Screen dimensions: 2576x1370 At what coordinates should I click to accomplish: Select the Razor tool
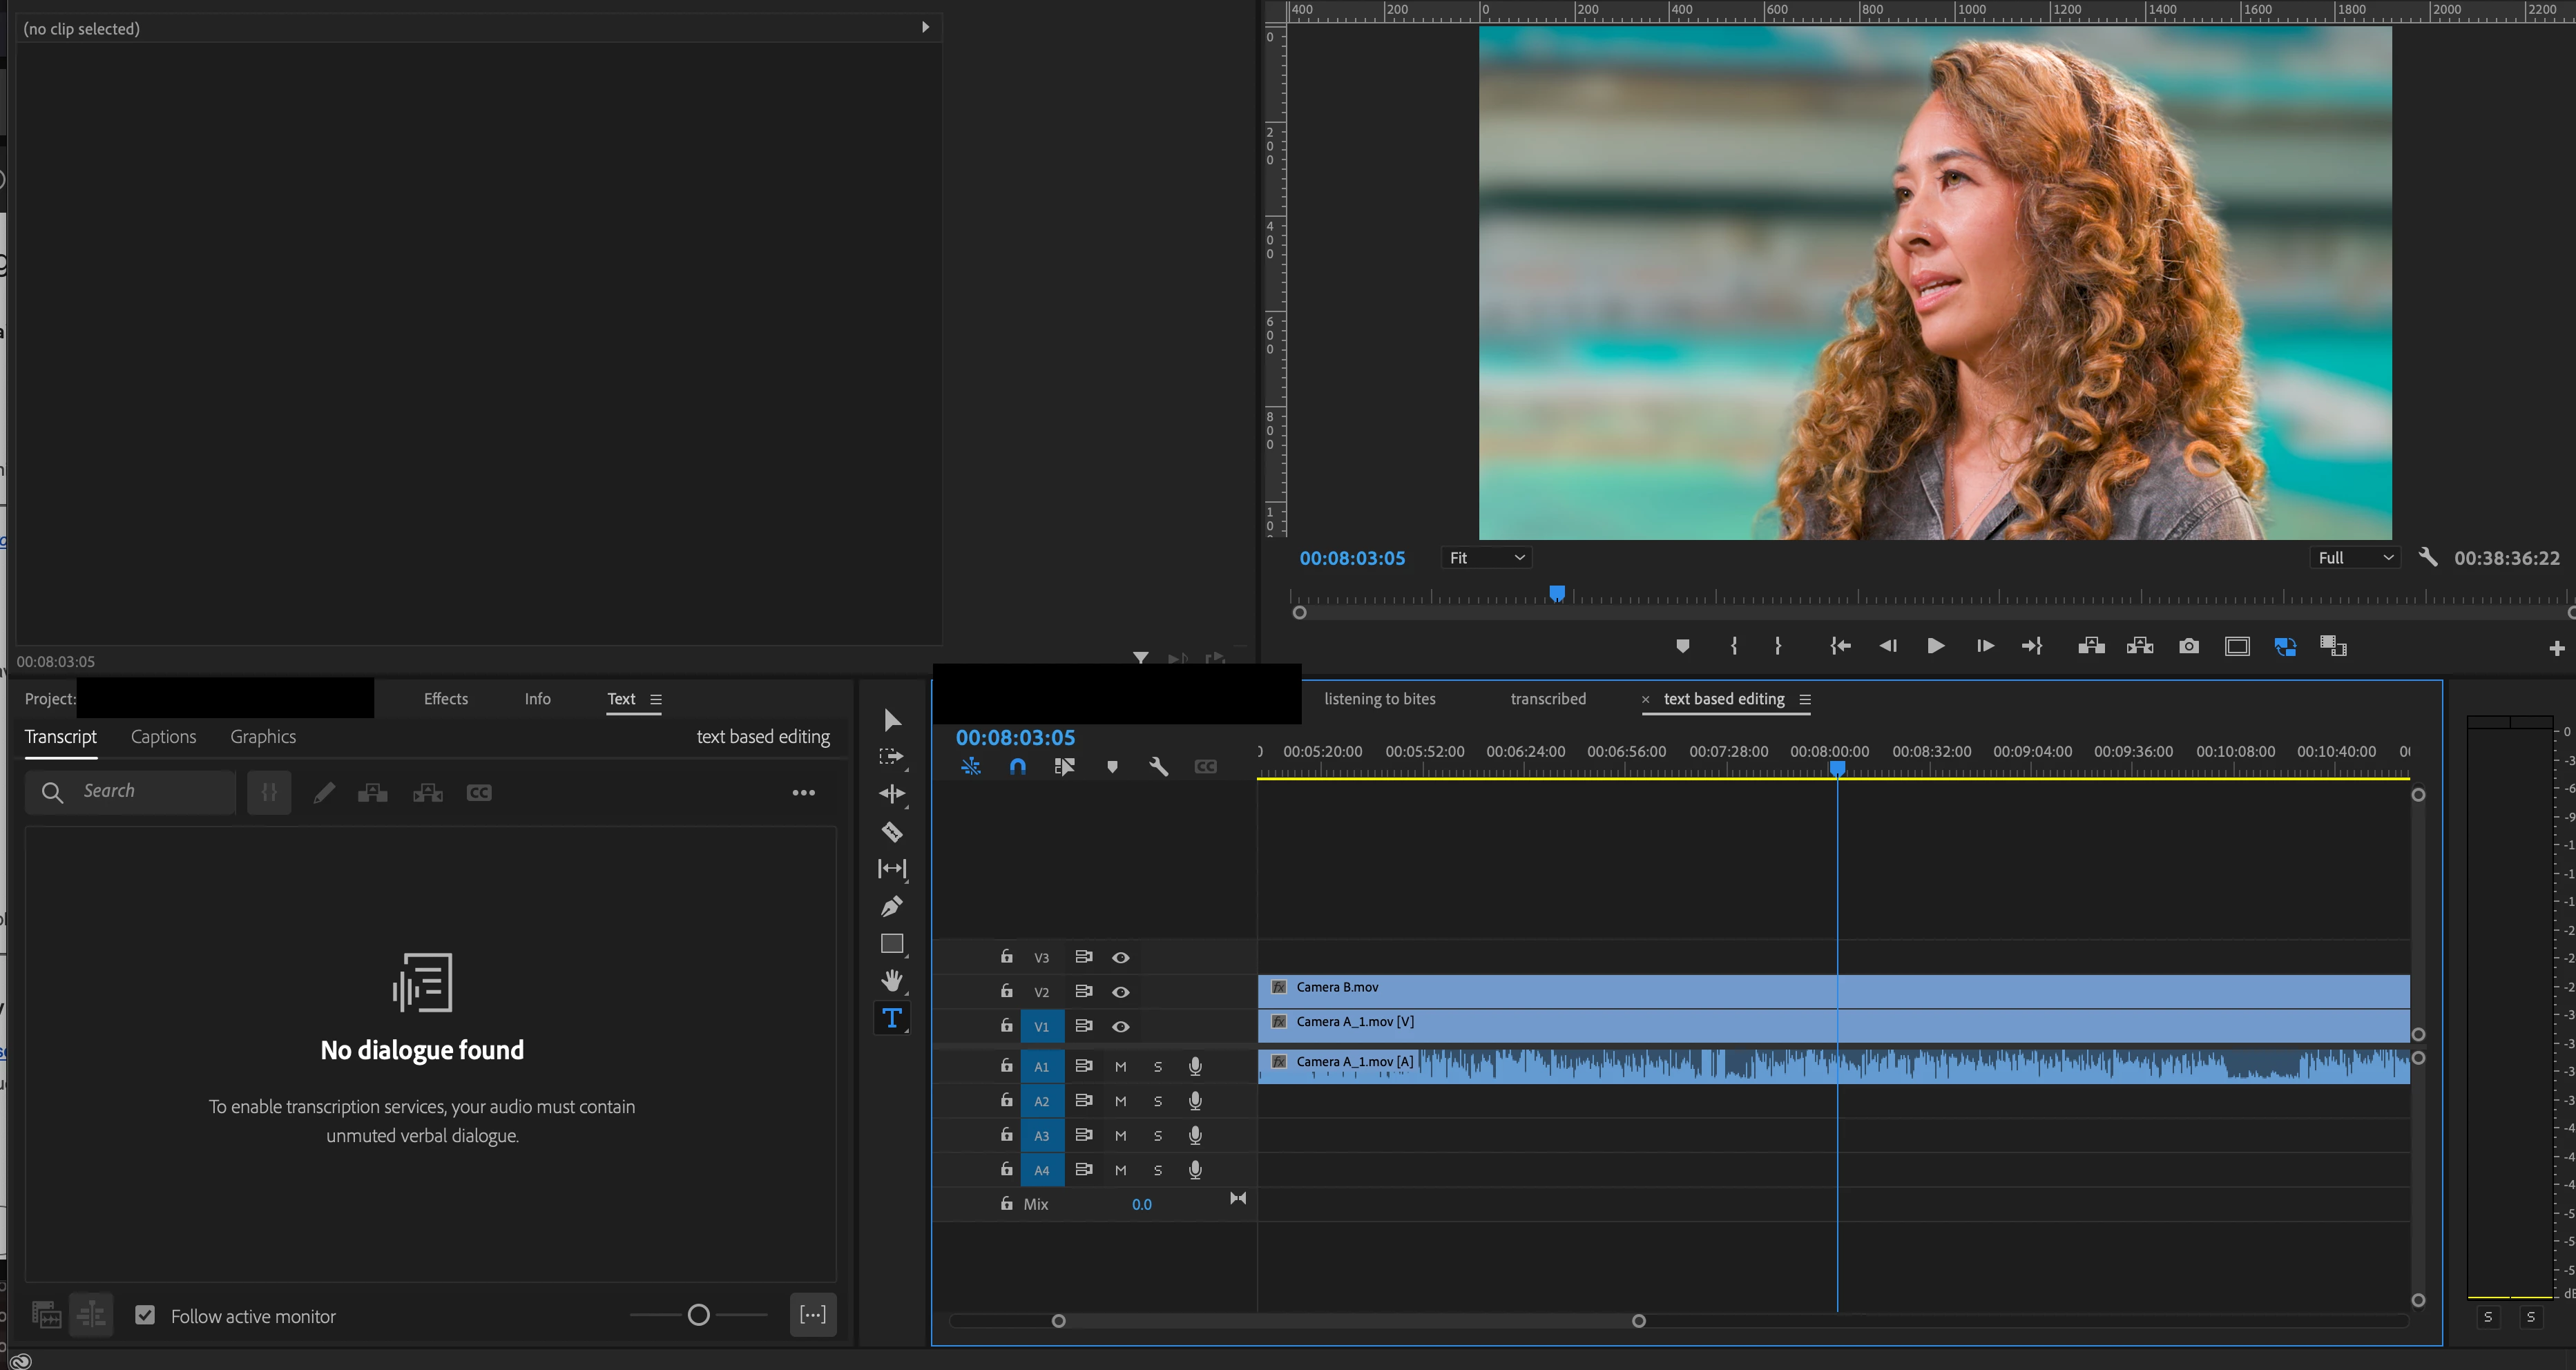tap(891, 831)
